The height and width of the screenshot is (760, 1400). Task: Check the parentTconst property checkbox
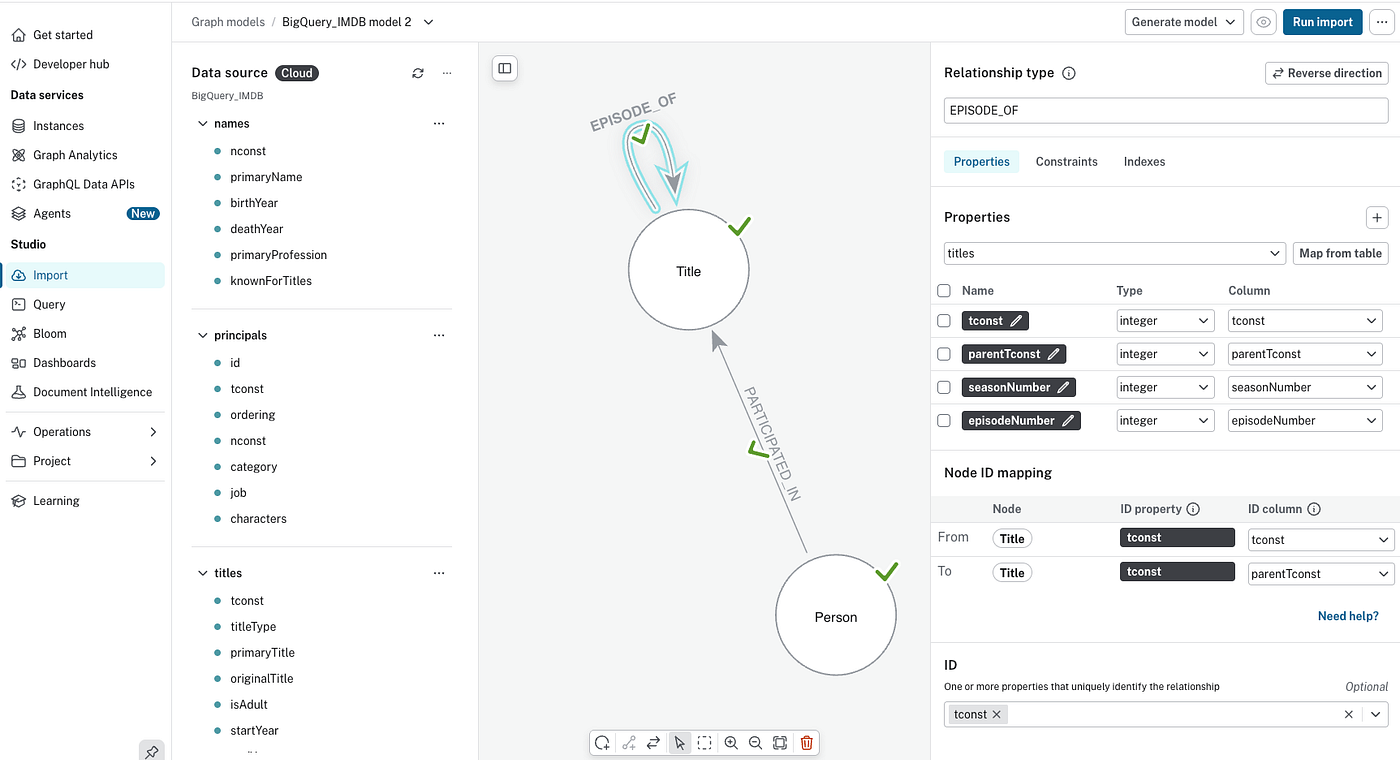[944, 354]
